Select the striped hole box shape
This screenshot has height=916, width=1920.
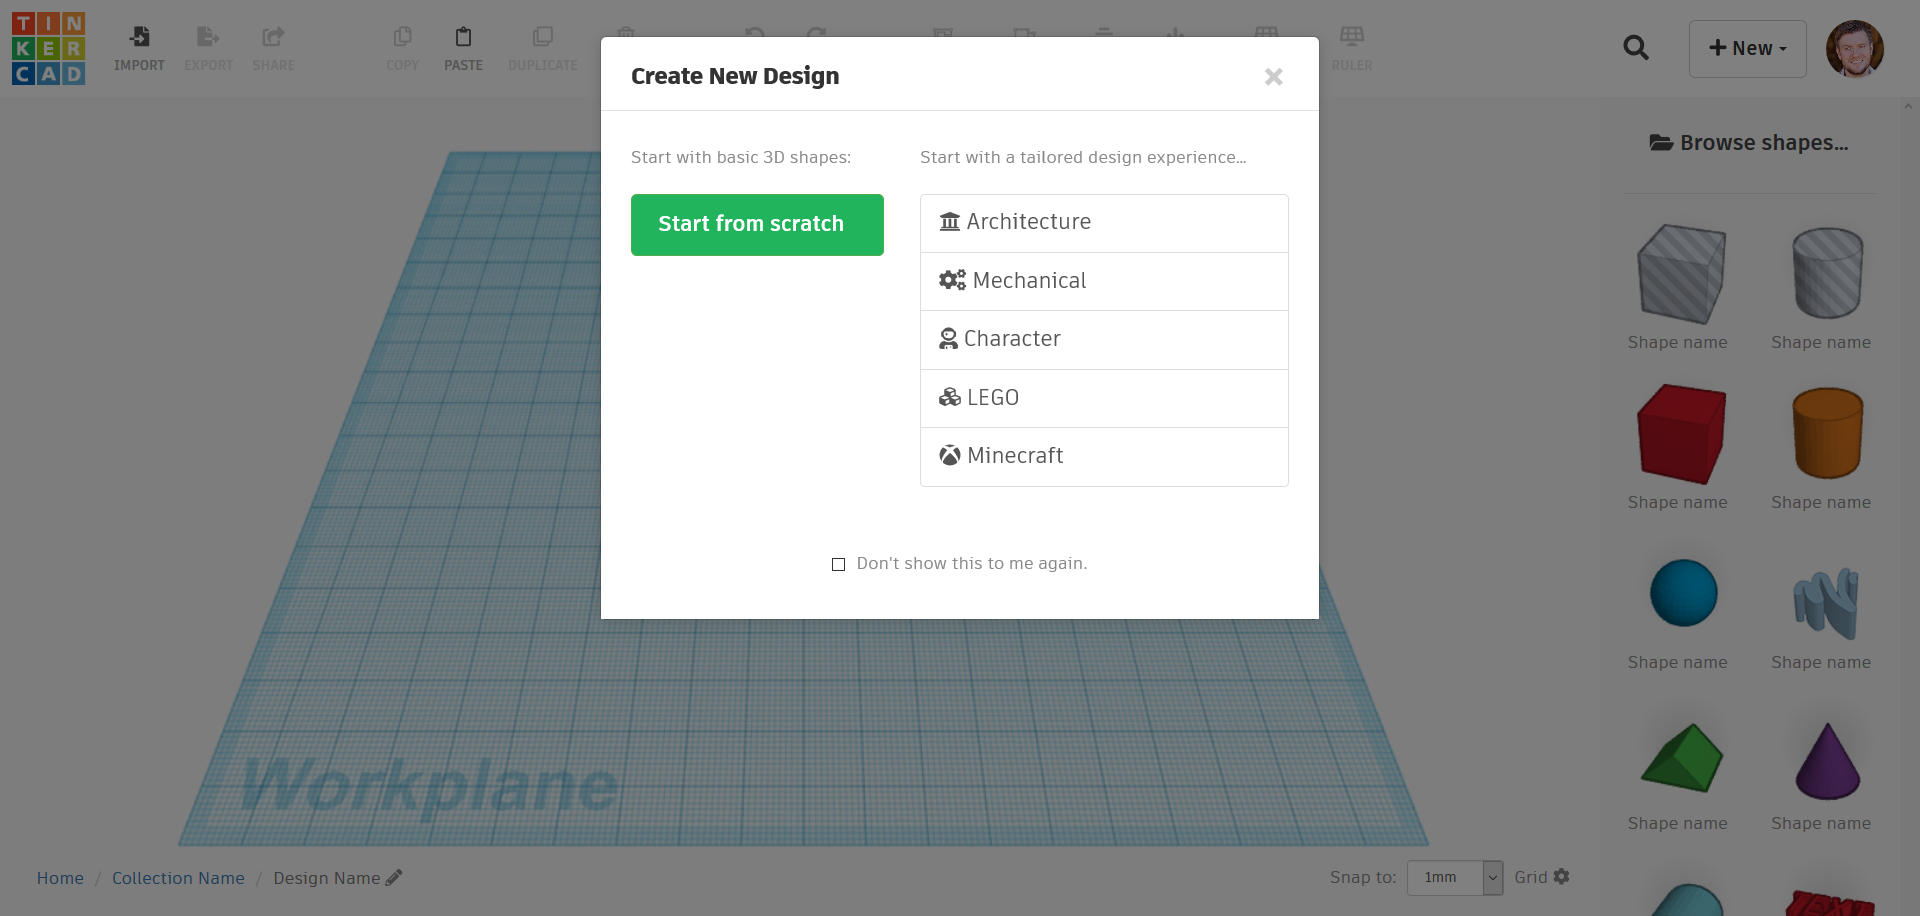(1680, 274)
